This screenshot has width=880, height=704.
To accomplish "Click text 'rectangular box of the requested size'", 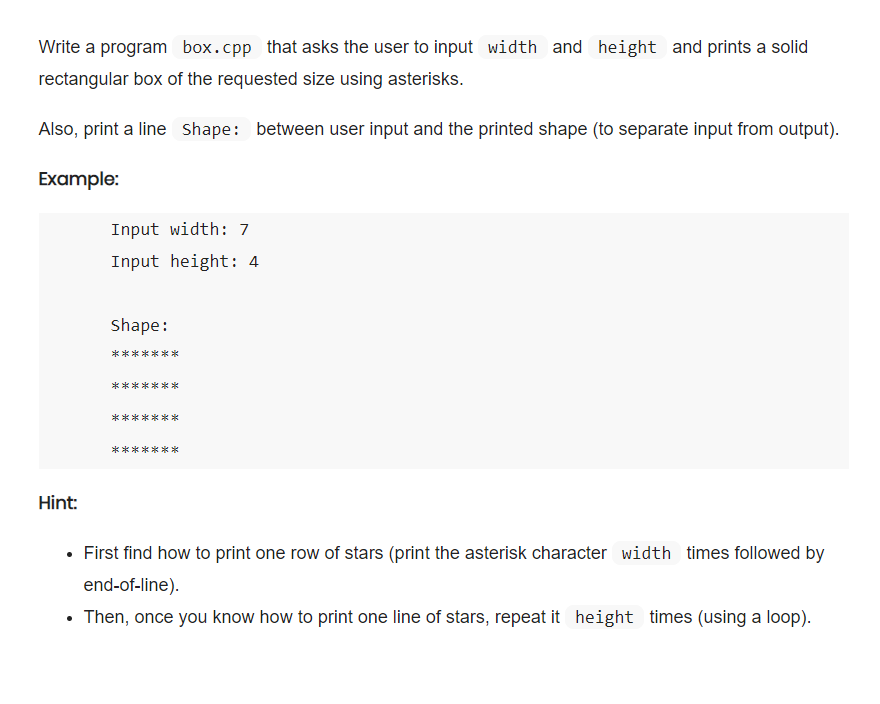I will pyautogui.click(x=178, y=79).
